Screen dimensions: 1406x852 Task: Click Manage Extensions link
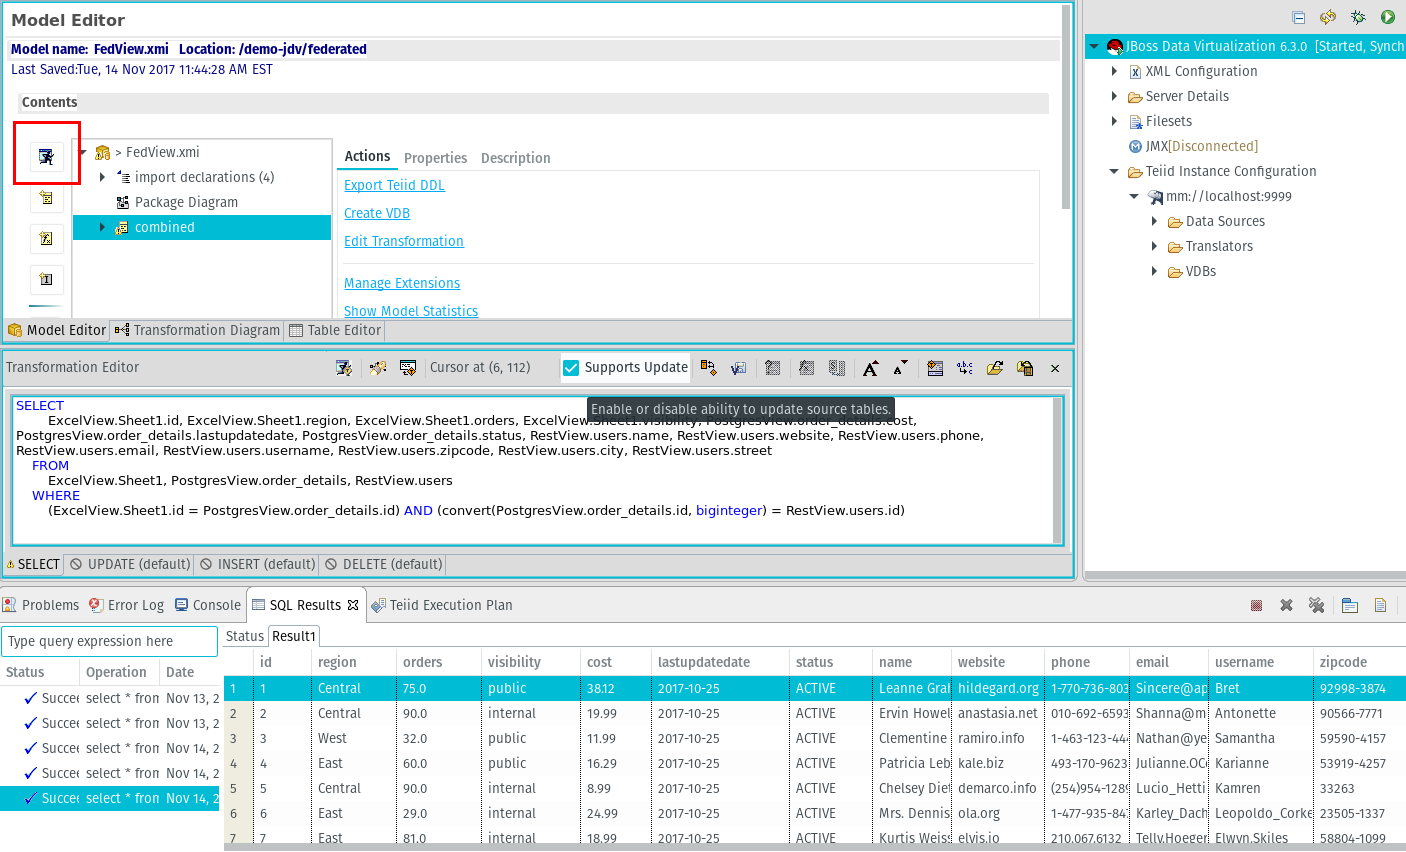coord(402,283)
